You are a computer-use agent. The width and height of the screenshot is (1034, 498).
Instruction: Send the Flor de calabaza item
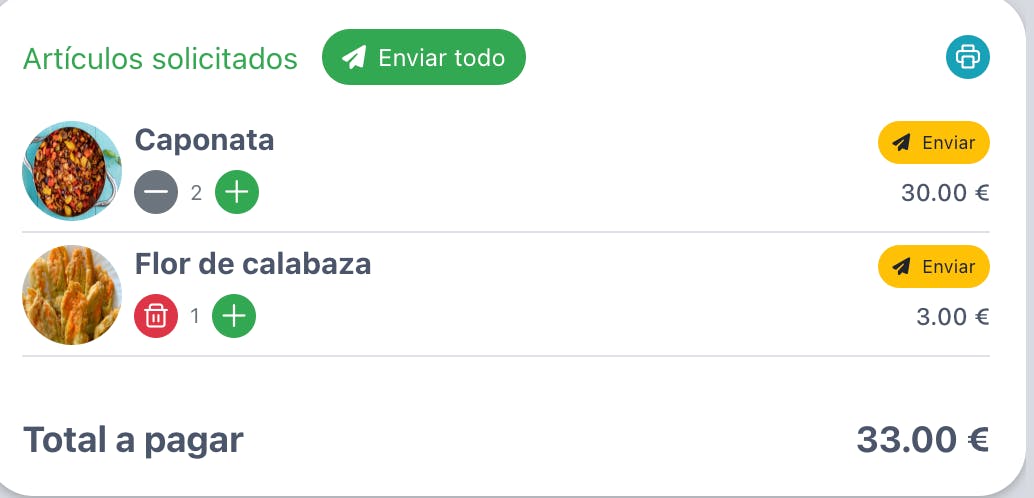pyautogui.click(x=934, y=266)
